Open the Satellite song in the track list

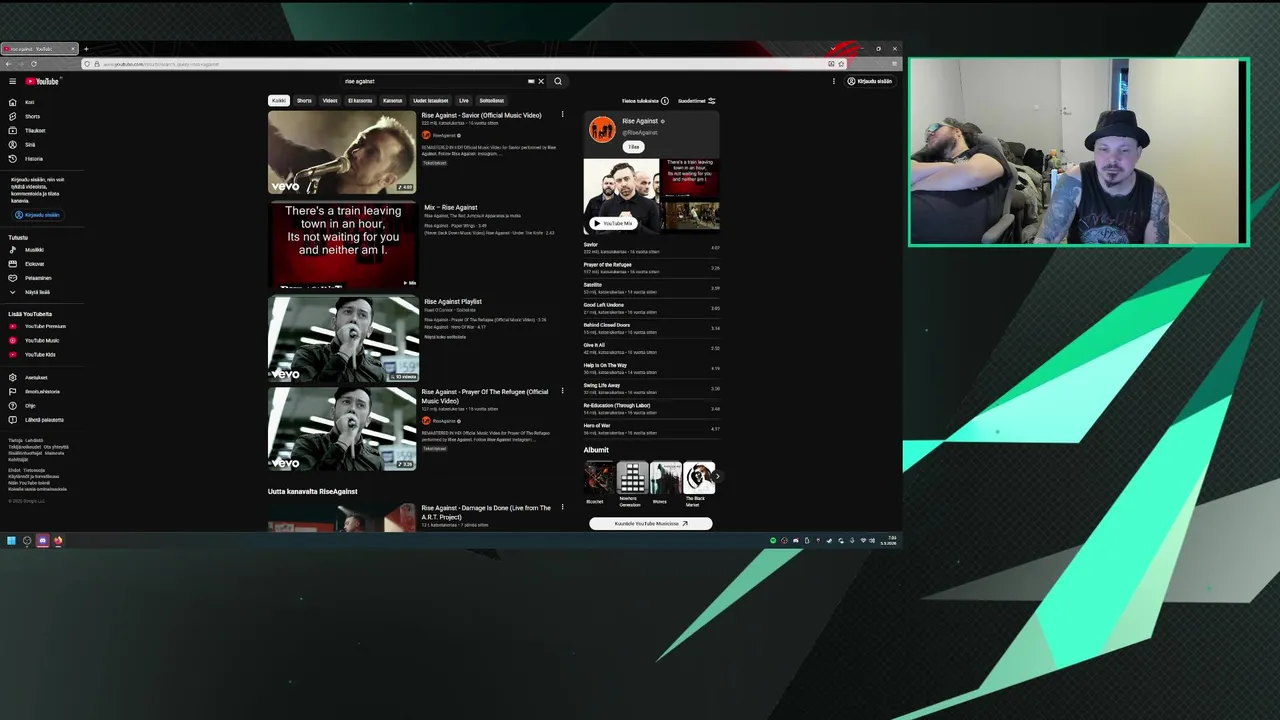tap(651, 288)
